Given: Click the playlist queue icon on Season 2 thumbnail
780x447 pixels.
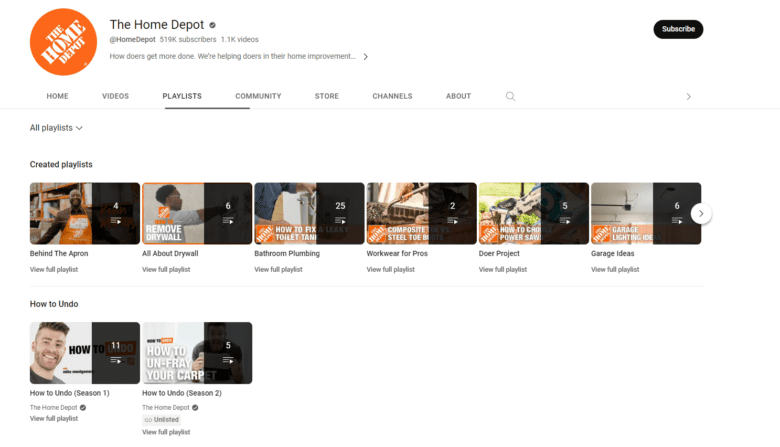Looking at the screenshot, I should pos(228,360).
